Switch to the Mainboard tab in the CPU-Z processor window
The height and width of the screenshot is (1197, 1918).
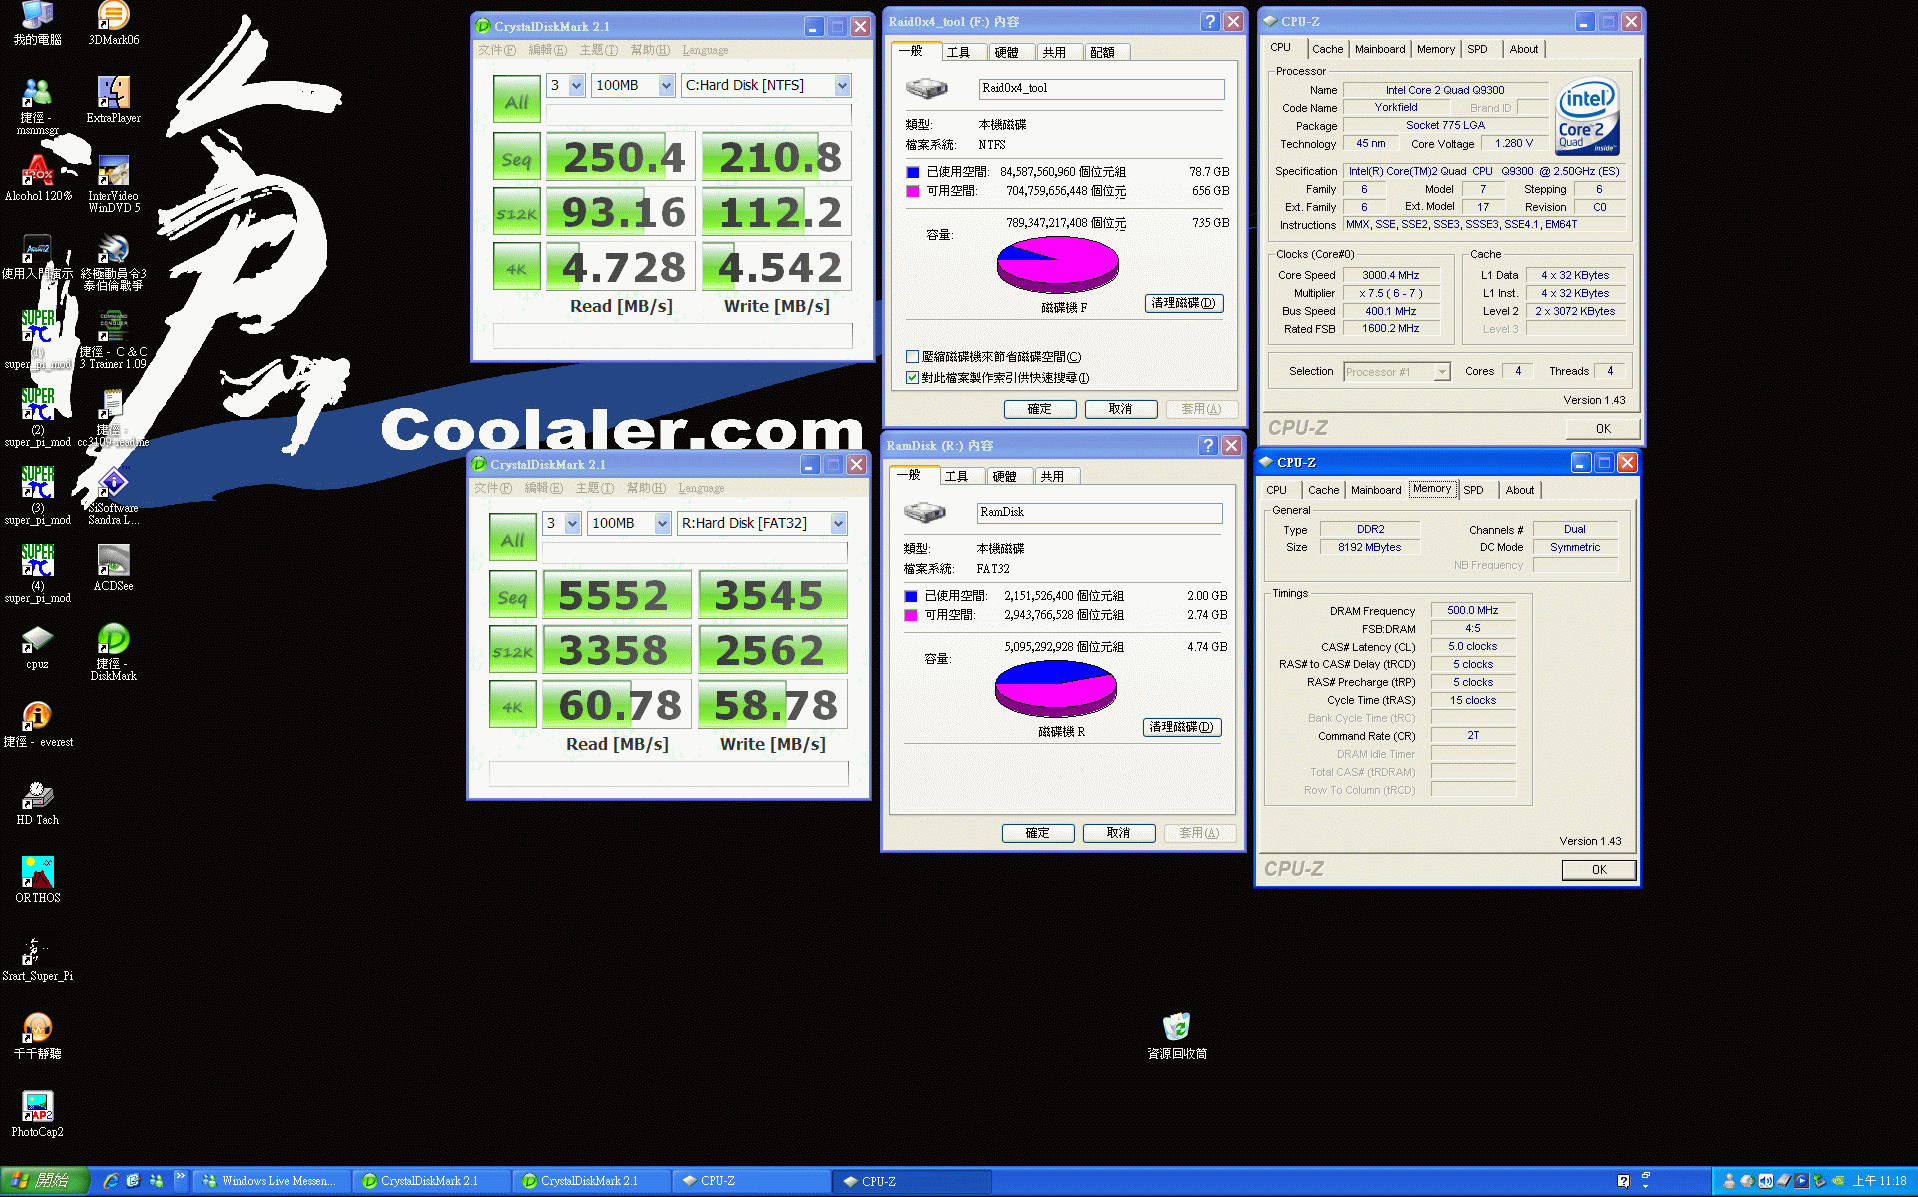pos(1380,49)
